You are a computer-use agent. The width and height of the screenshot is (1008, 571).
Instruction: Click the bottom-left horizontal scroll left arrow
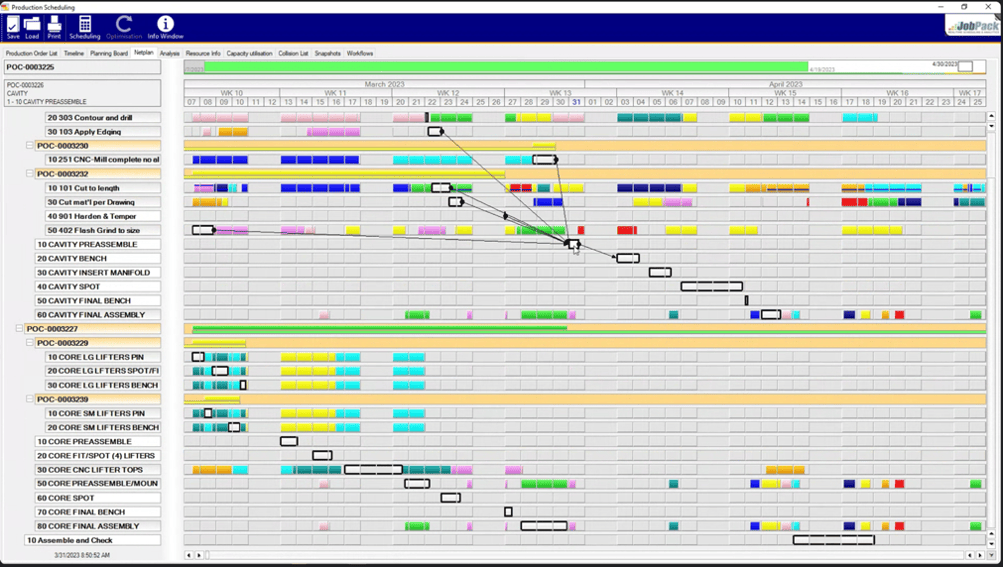pos(189,556)
